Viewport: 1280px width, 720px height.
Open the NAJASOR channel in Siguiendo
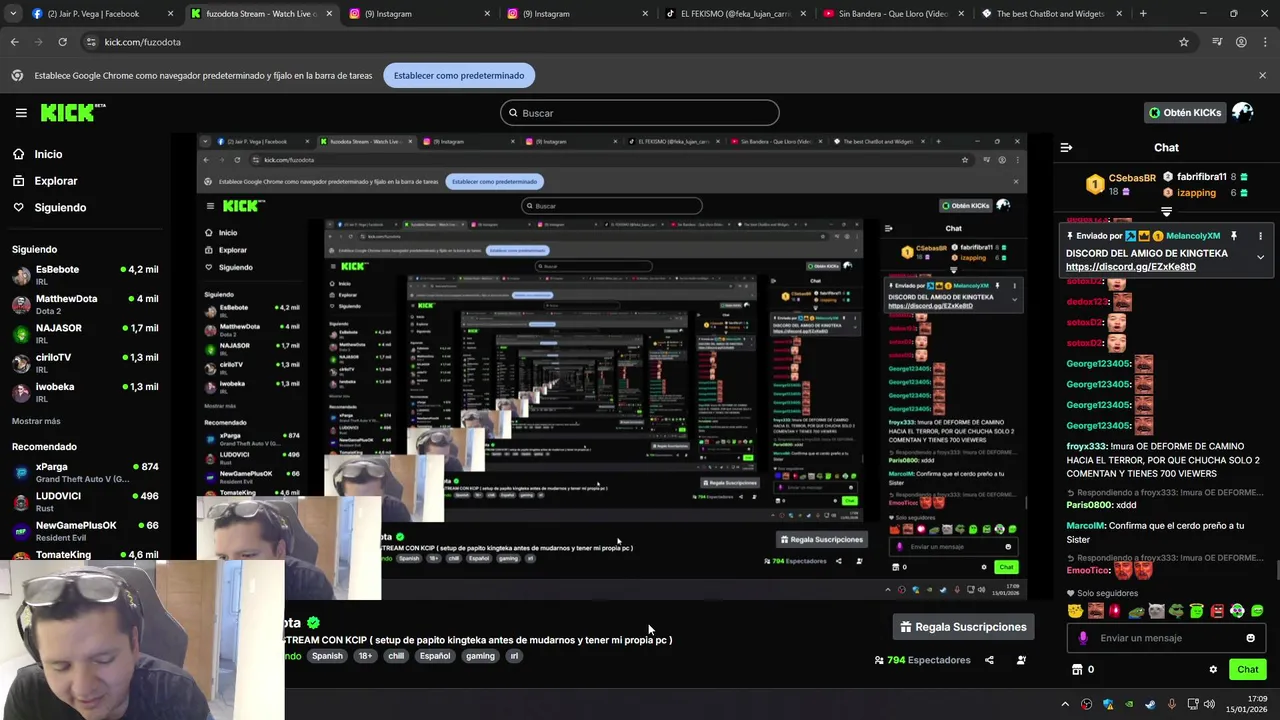pyautogui.click(x=85, y=333)
